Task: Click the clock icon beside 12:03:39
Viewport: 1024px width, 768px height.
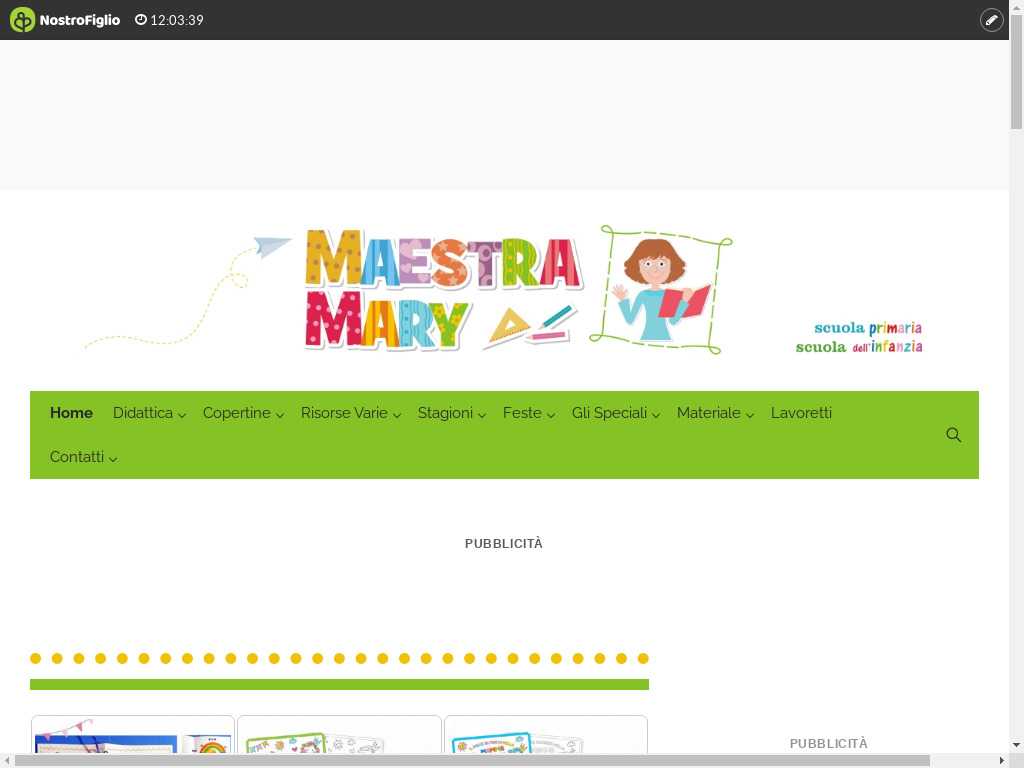Action: pyautogui.click(x=140, y=20)
